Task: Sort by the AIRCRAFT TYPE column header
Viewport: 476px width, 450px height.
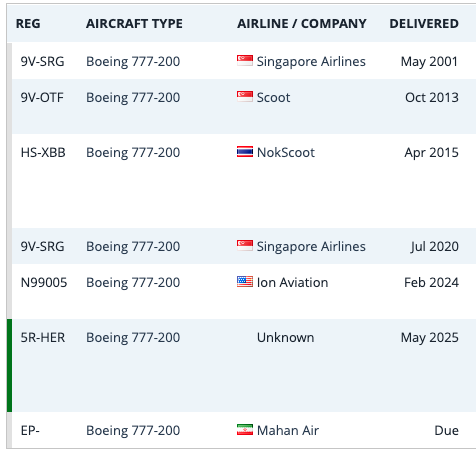Action: [x=134, y=24]
